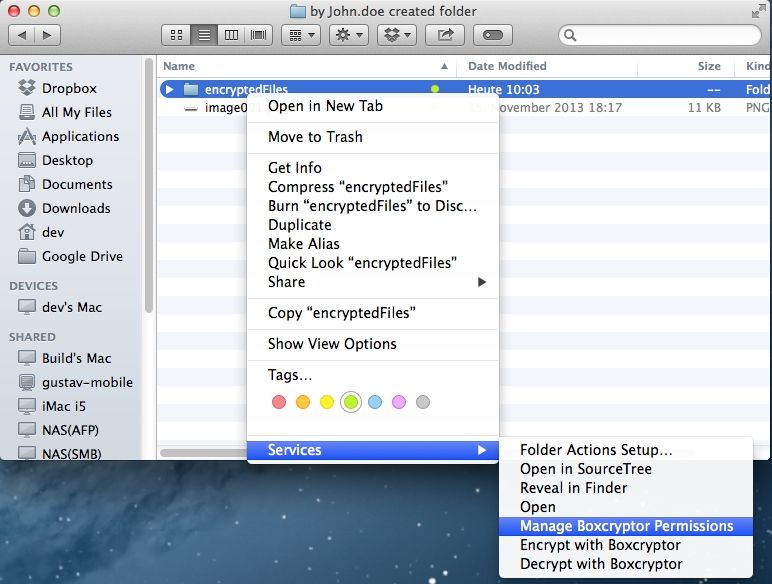Sort by the Date Modified column
The height and width of the screenshot is (584, 772).
click(547, 66)
